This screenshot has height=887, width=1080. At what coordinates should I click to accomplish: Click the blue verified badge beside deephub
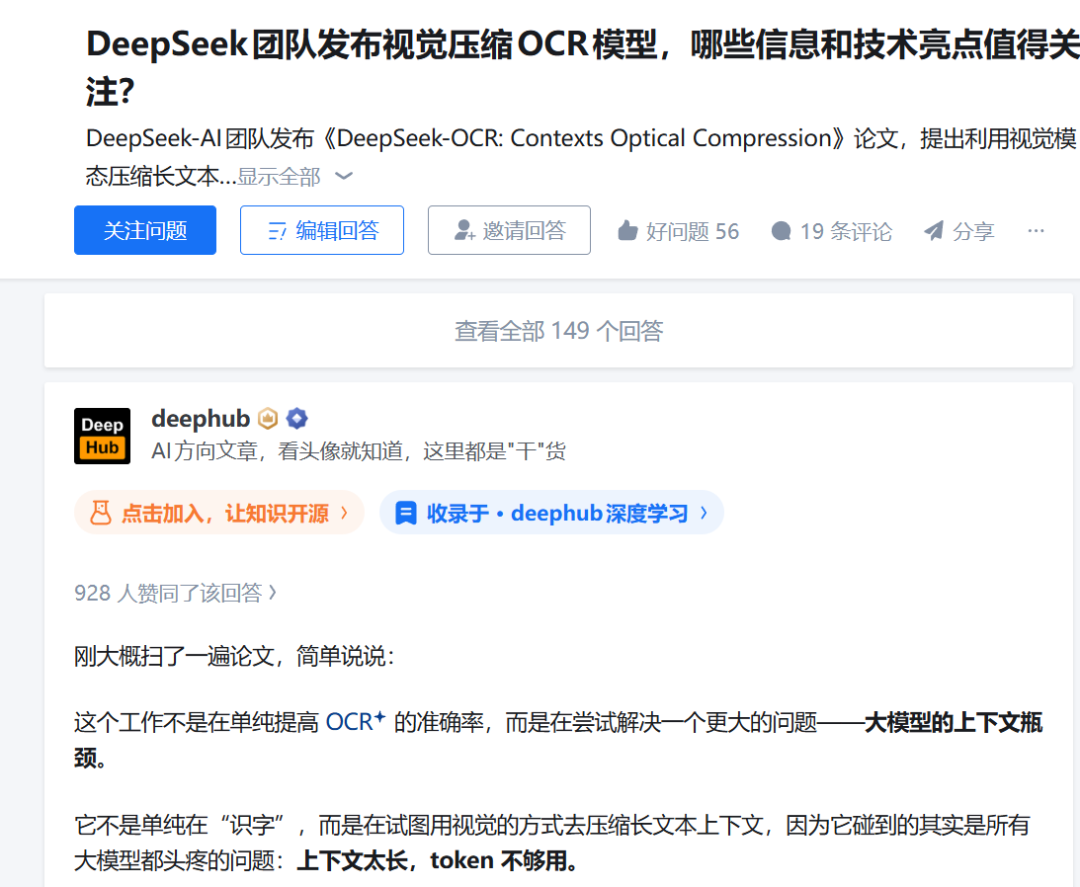click(x=297, y=418)
